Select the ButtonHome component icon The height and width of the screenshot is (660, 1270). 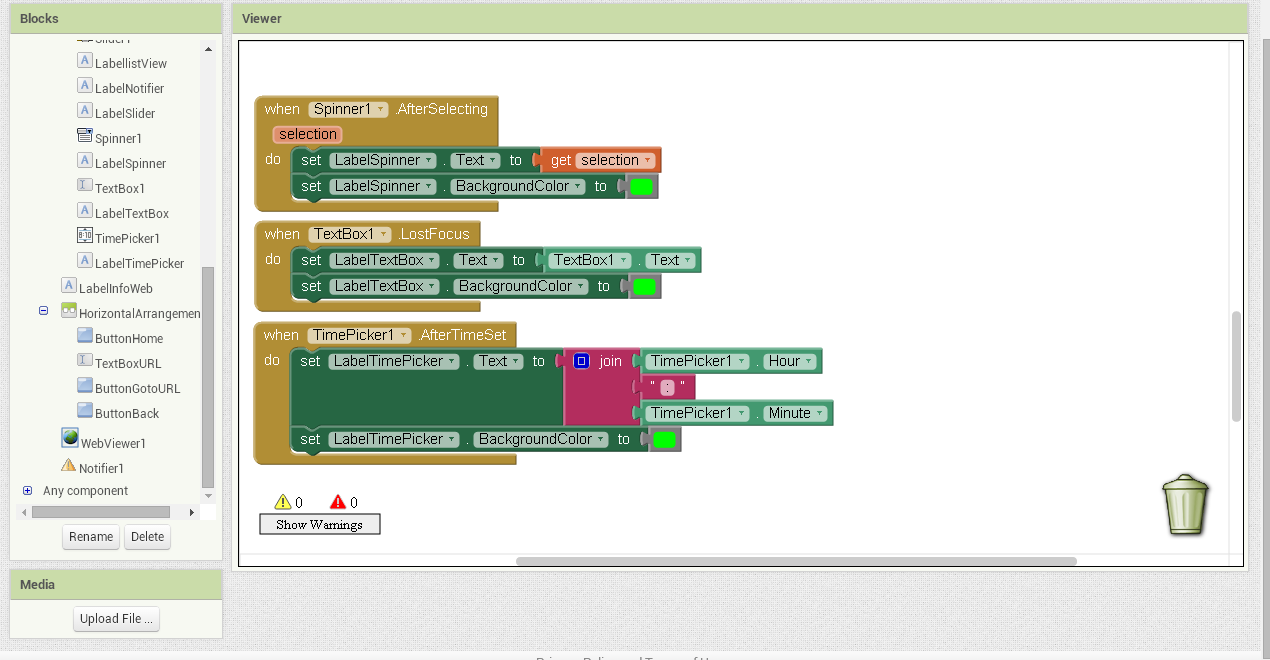pyautogui.click(x=85, y=336)
